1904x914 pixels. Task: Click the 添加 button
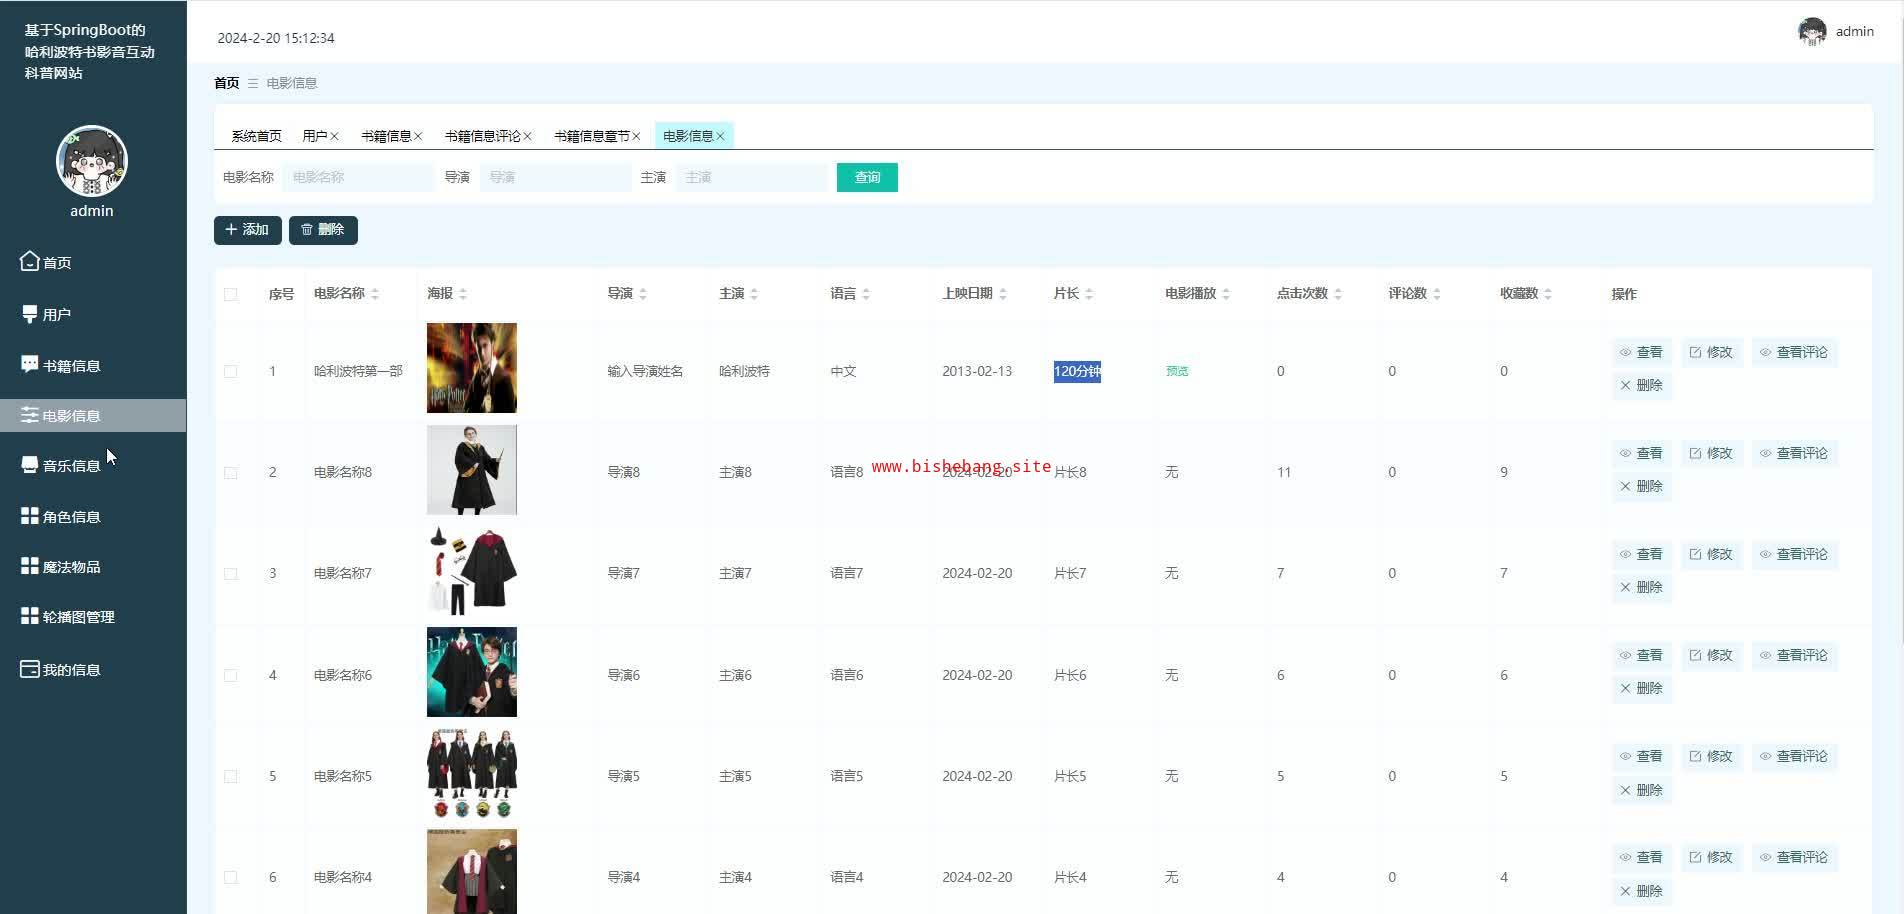pyautogui.click(x=247, y=230)
